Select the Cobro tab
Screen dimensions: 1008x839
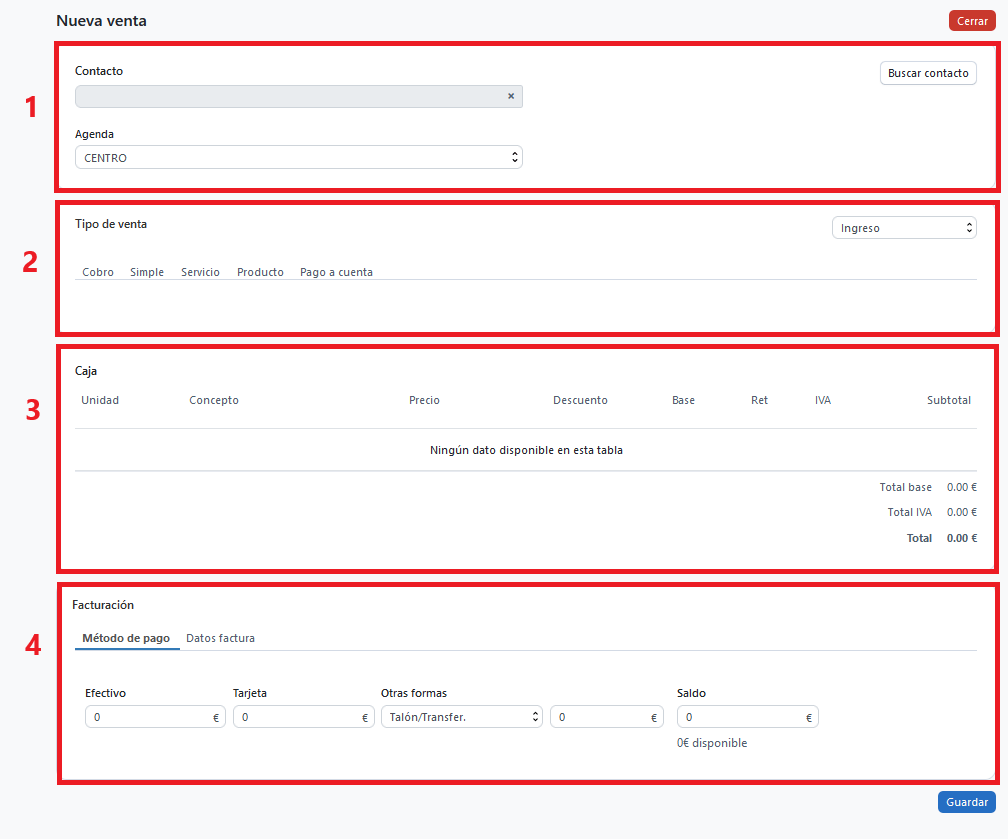pyautogui.click(x=98, y=272)
